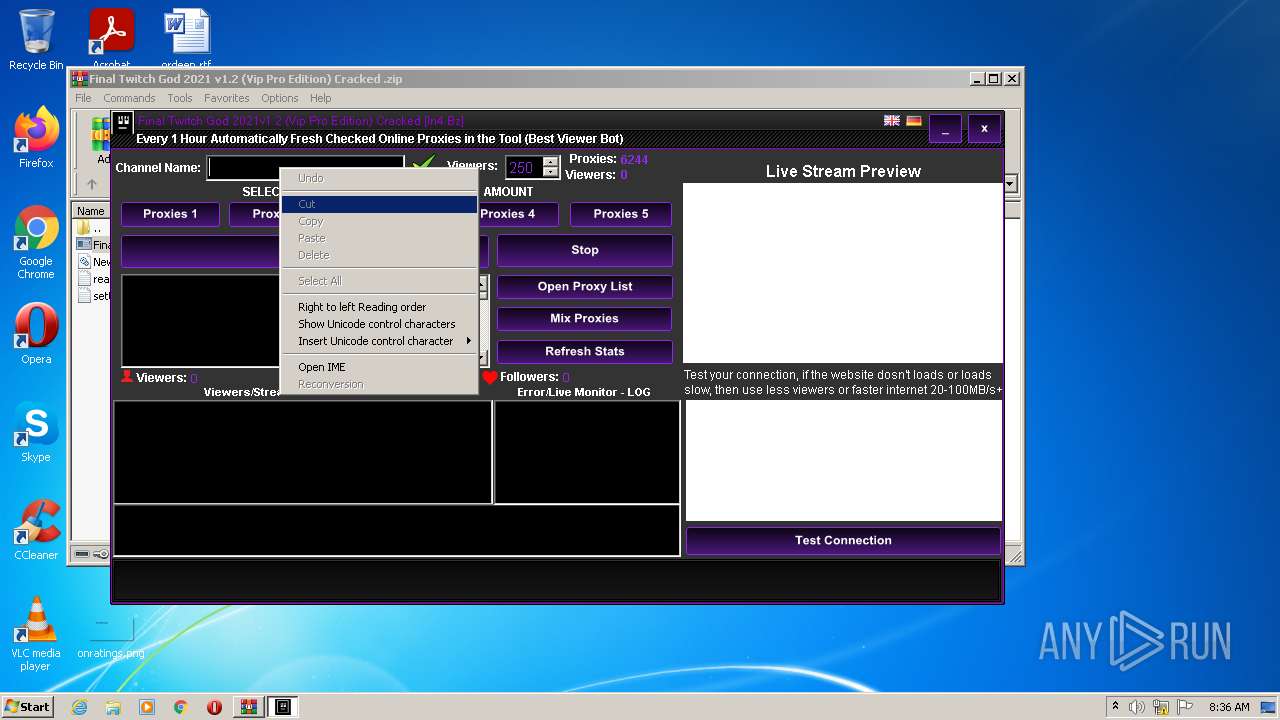The width and height of the screenshot is (1280, 720).
Task: Open Action Center flag in tray
Action: coord(1186,707)
